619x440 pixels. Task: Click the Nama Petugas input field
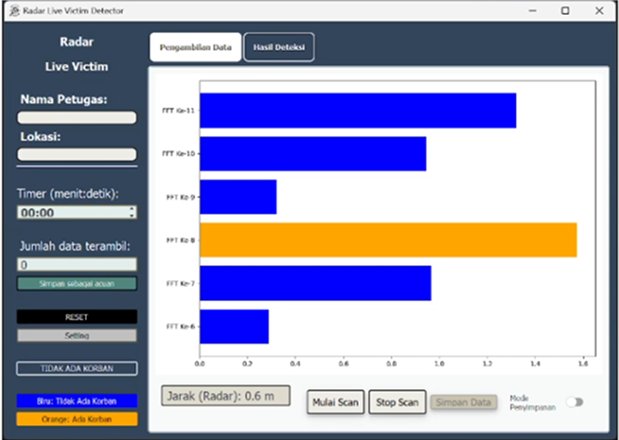click(77, 117)
